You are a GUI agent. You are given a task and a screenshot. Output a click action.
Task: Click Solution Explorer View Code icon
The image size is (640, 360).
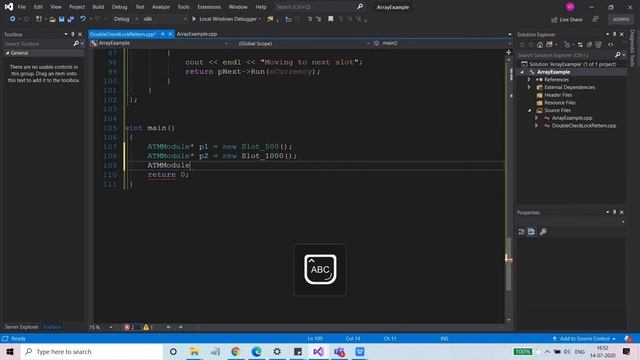(x=611, y=44)
